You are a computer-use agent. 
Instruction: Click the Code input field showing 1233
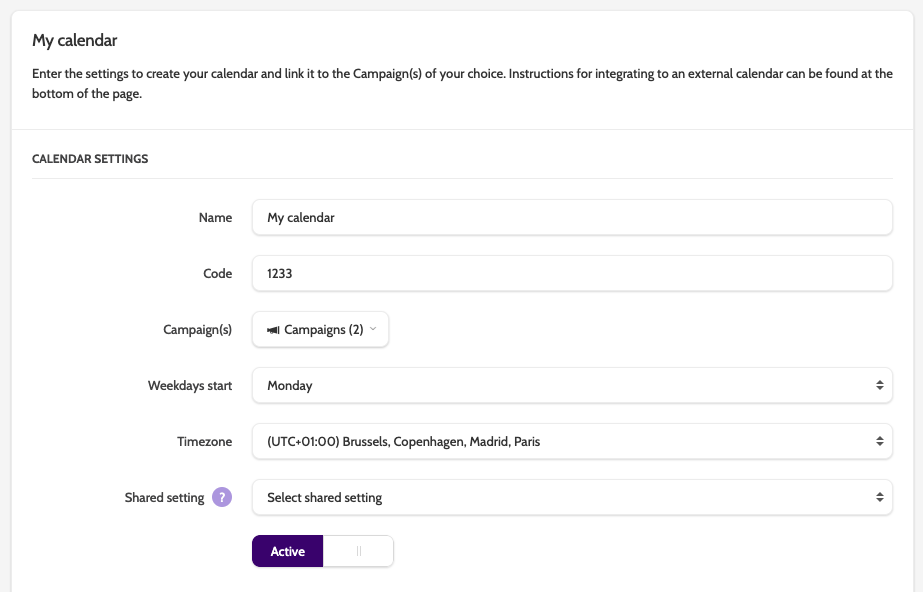(x=572, y=273)
